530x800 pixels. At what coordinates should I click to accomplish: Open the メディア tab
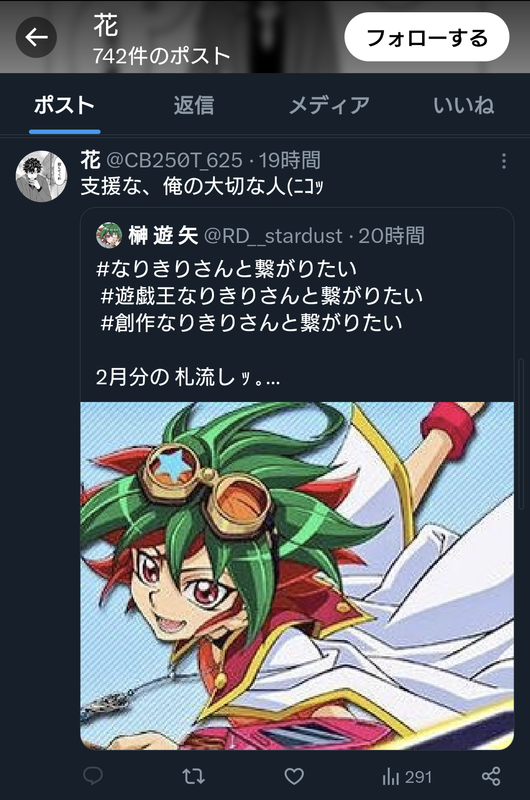point(329,105)
